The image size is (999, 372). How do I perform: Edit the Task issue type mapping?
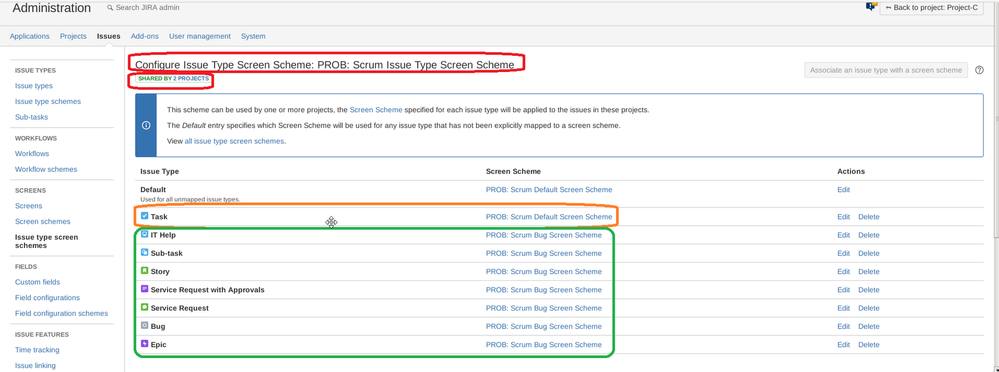(844, 217)
